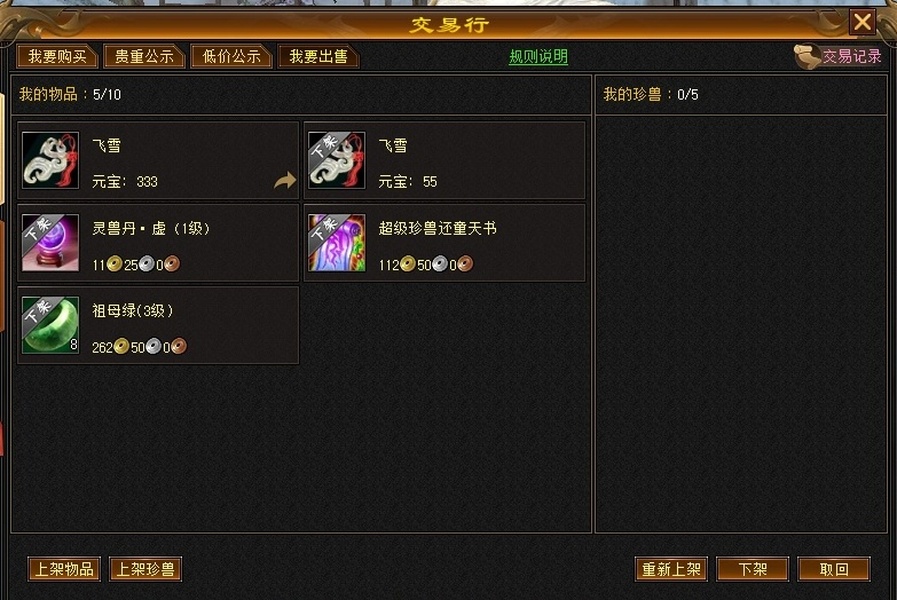Viewport: 897px width, 600px height.
Task: Click the 重新上架 button
Action: click(x=671, y=569)
